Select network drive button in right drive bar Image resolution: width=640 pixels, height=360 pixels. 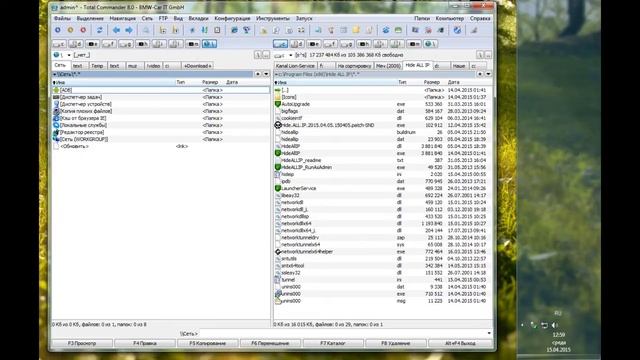[x=430, y=44]
